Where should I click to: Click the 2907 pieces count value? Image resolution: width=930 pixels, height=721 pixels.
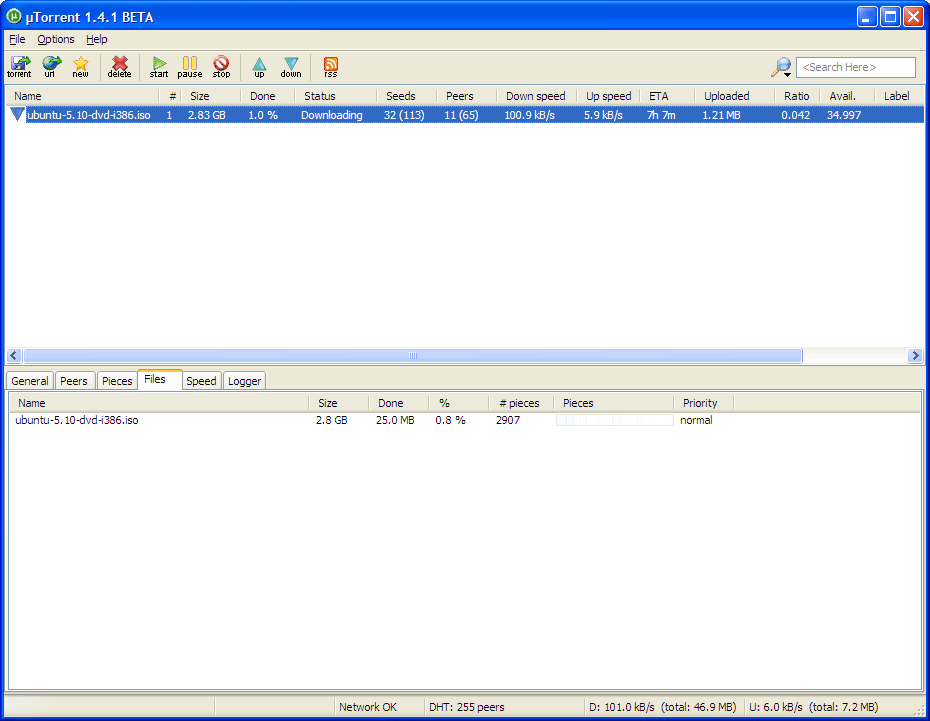coord(508,420)
